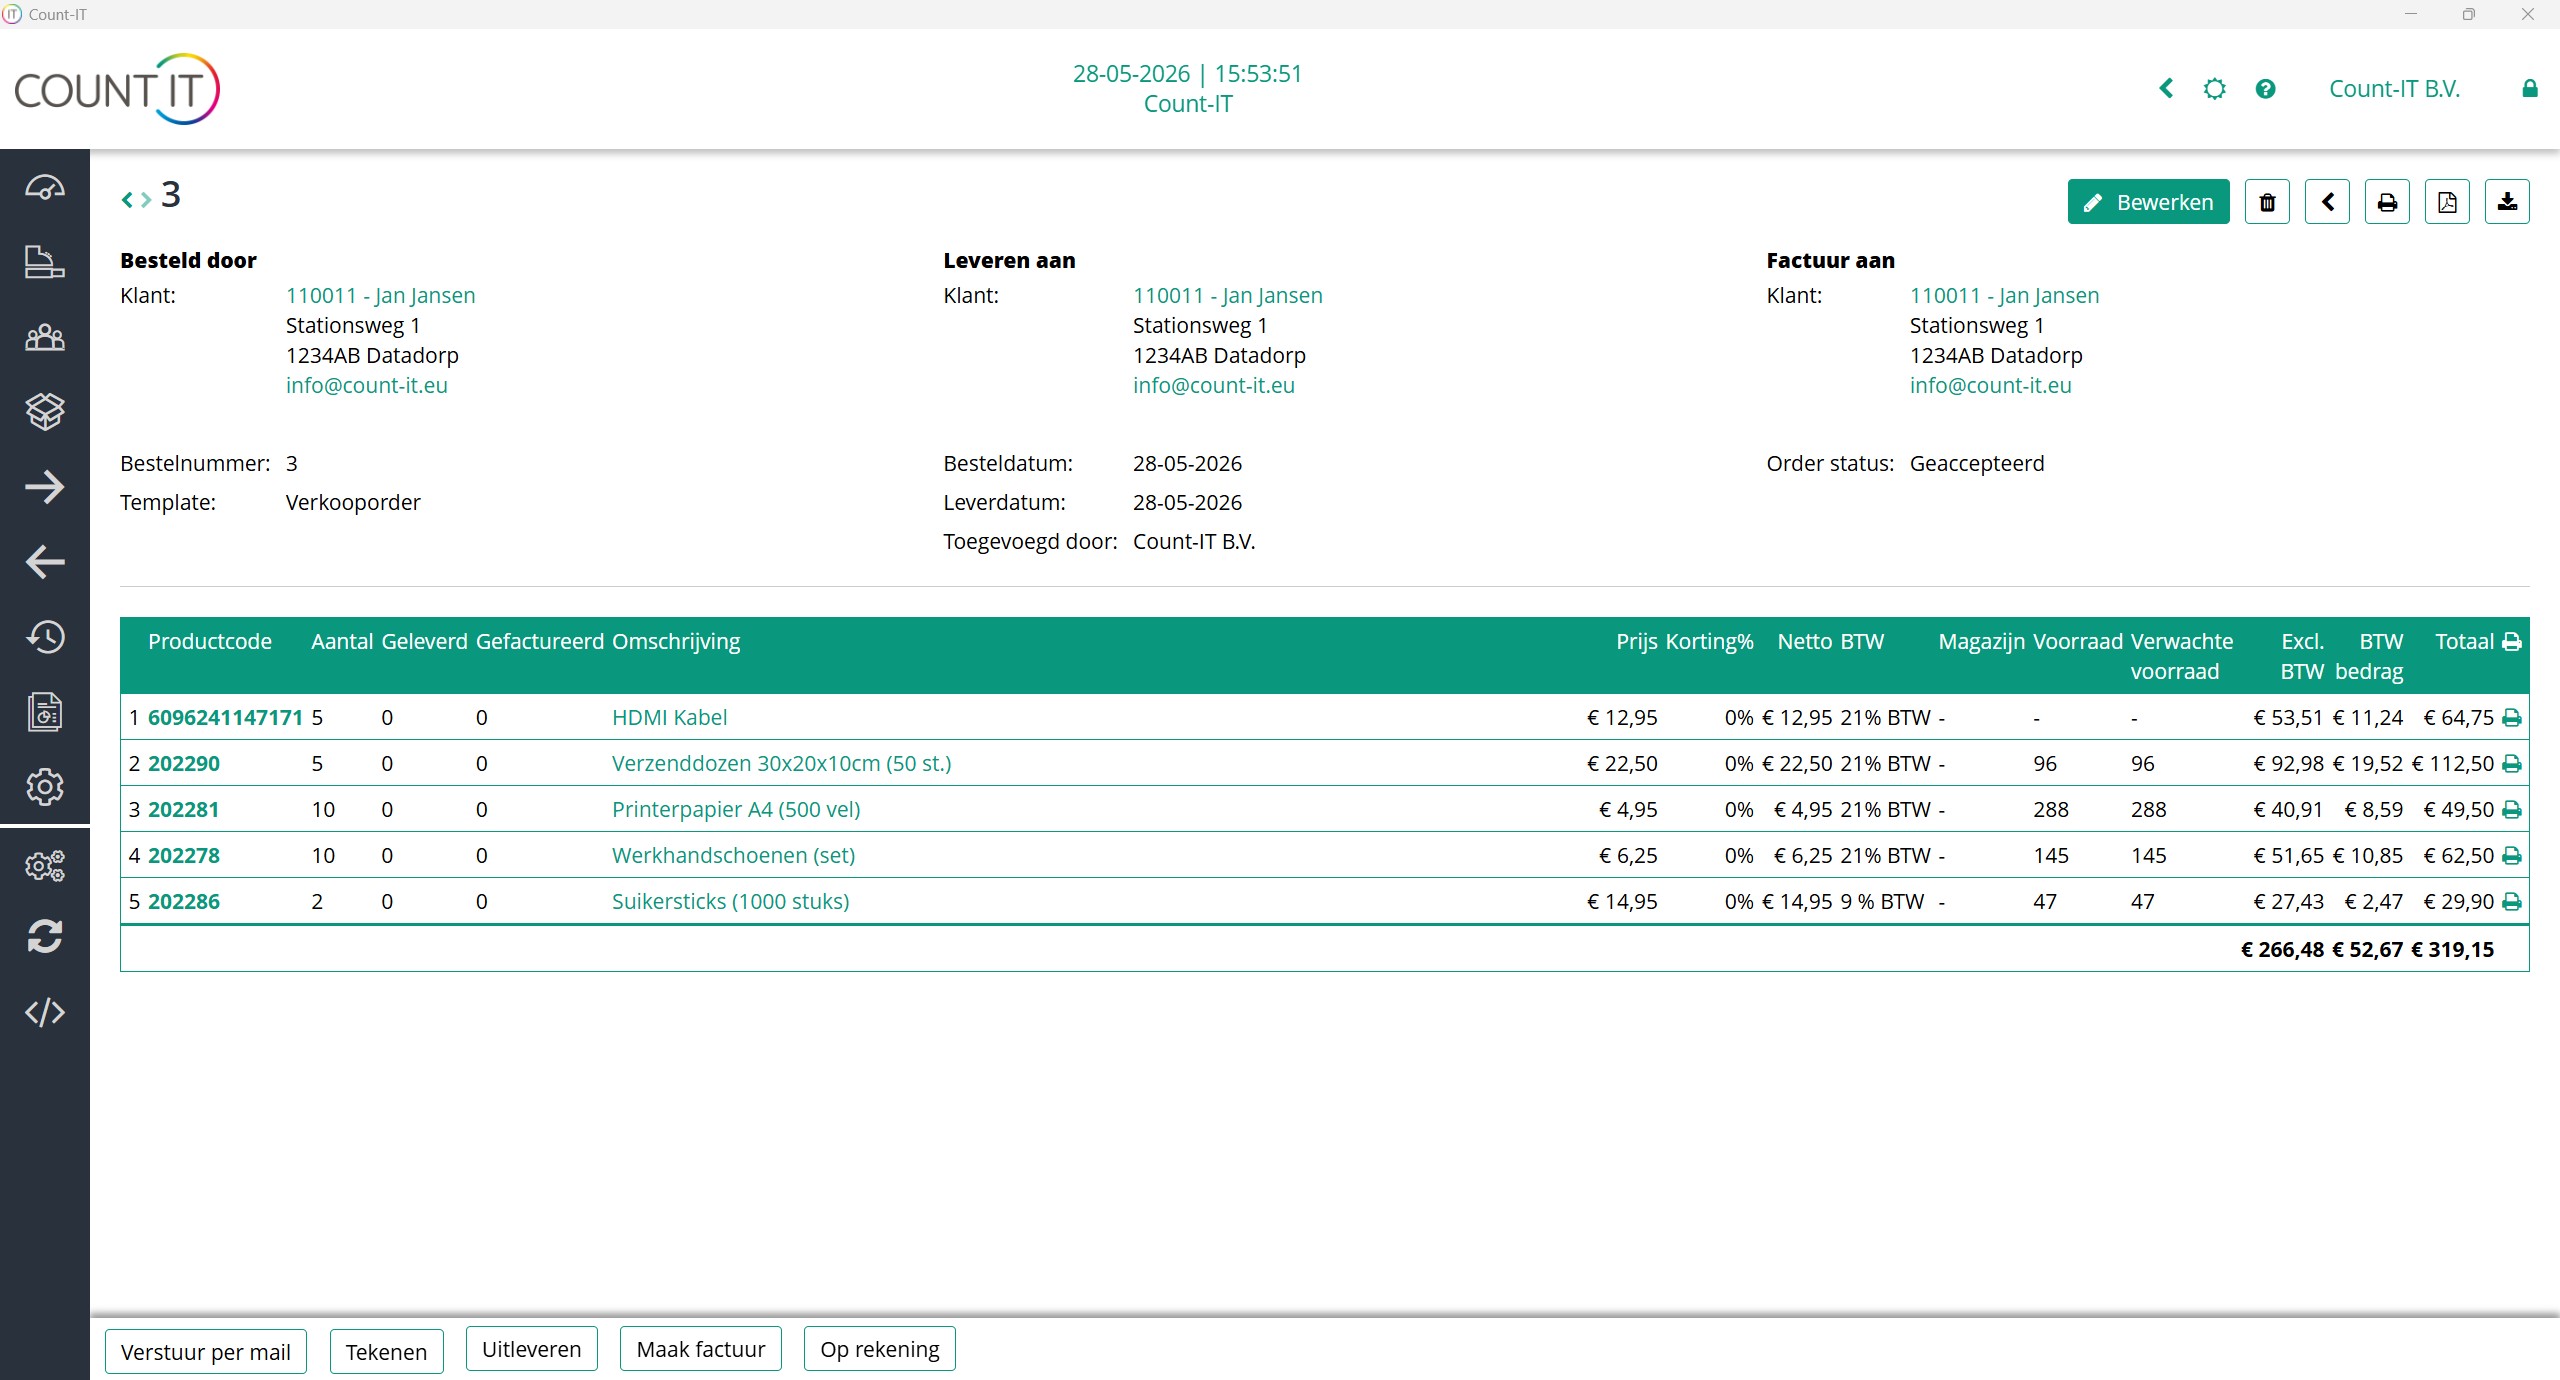Viewport: 2560px width, 1380px height.
Task: Print the order via top printer icon
Action: (x=2387, y=202)
